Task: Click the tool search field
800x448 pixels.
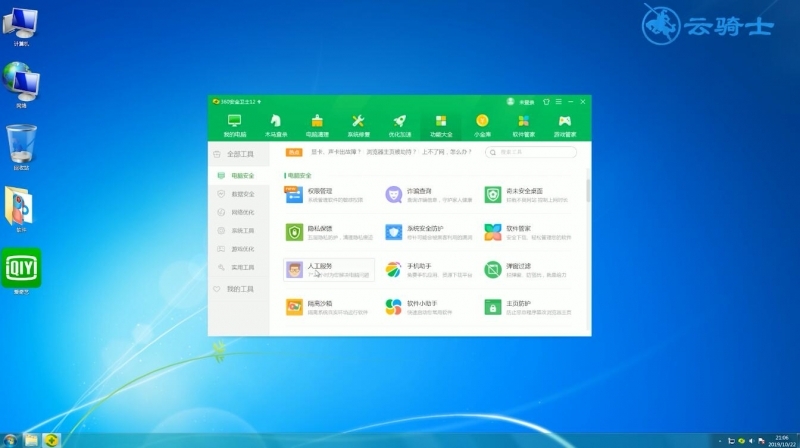Action: (x=531, y=152)
